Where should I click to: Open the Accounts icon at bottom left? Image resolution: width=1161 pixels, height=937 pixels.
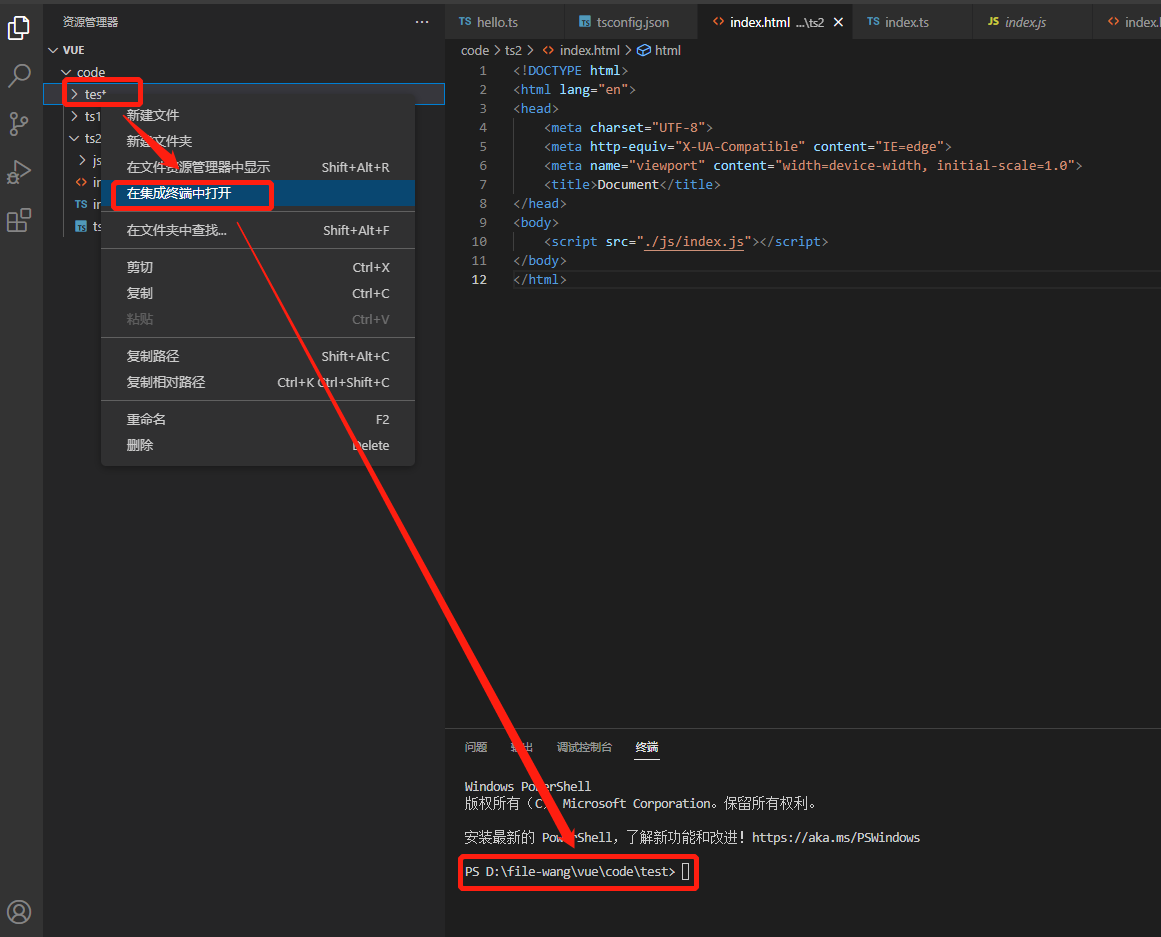[x=19, y=911]
